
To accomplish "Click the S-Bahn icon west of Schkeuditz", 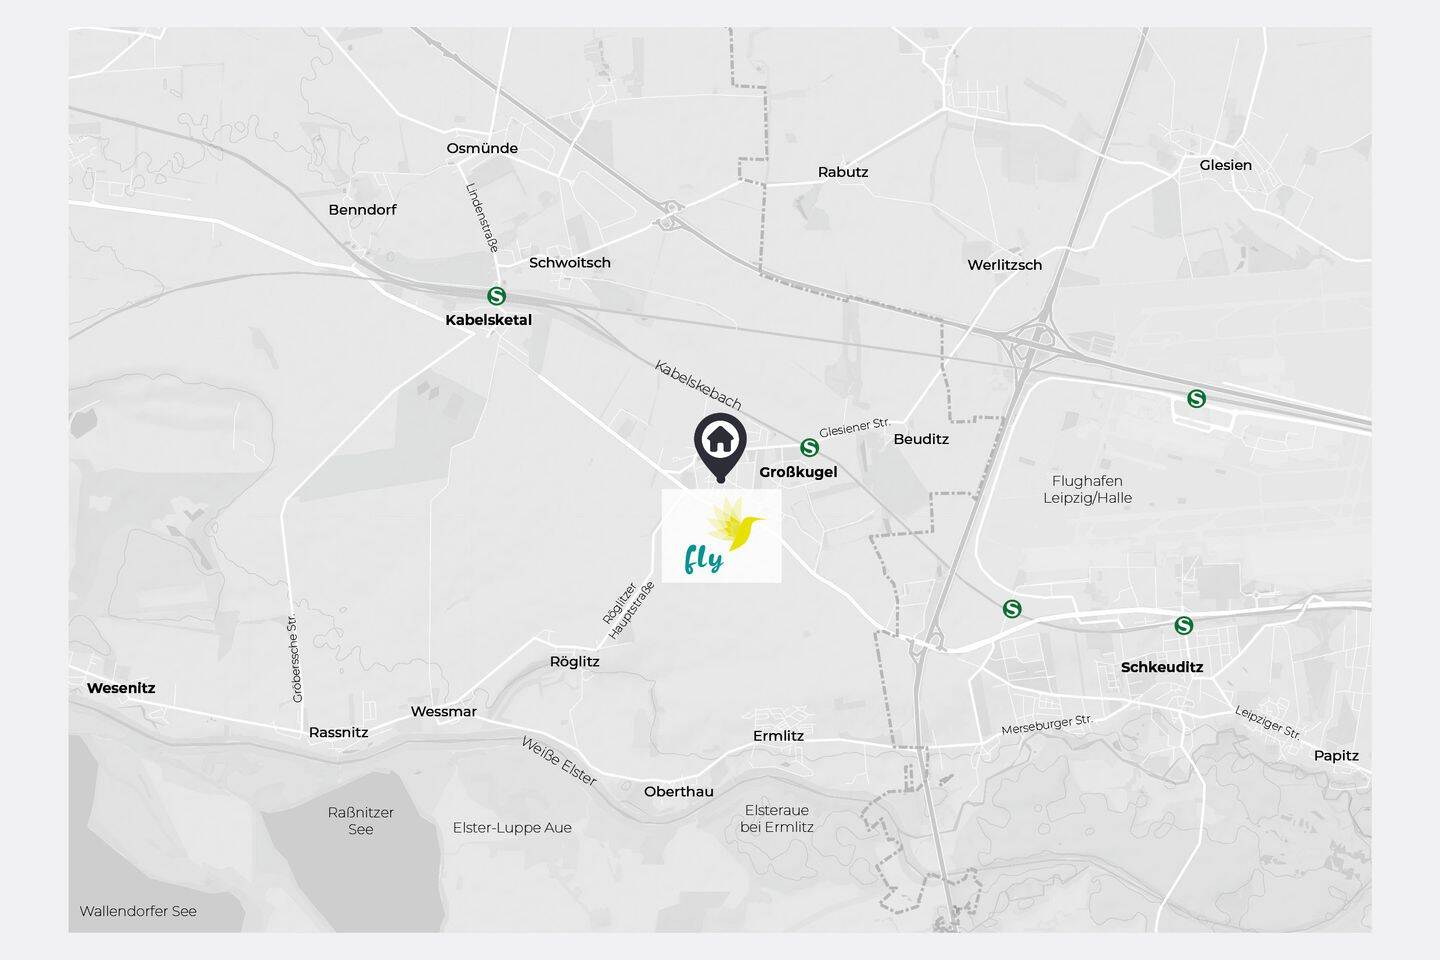I will click(x=1012, y=608).
